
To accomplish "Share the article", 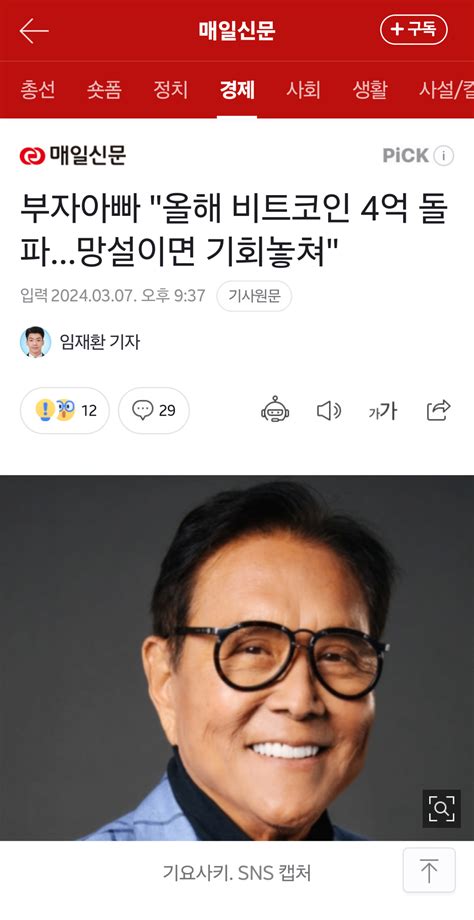I will [x=438, y=410].
